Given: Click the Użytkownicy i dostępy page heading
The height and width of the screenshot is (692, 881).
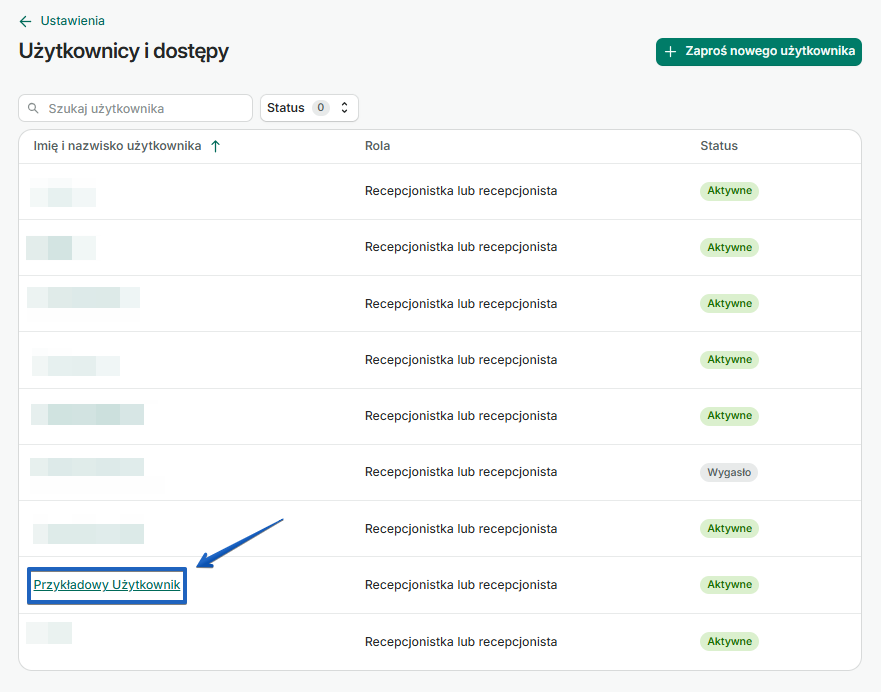Looking at the screenshot, I should pos(124,51).
